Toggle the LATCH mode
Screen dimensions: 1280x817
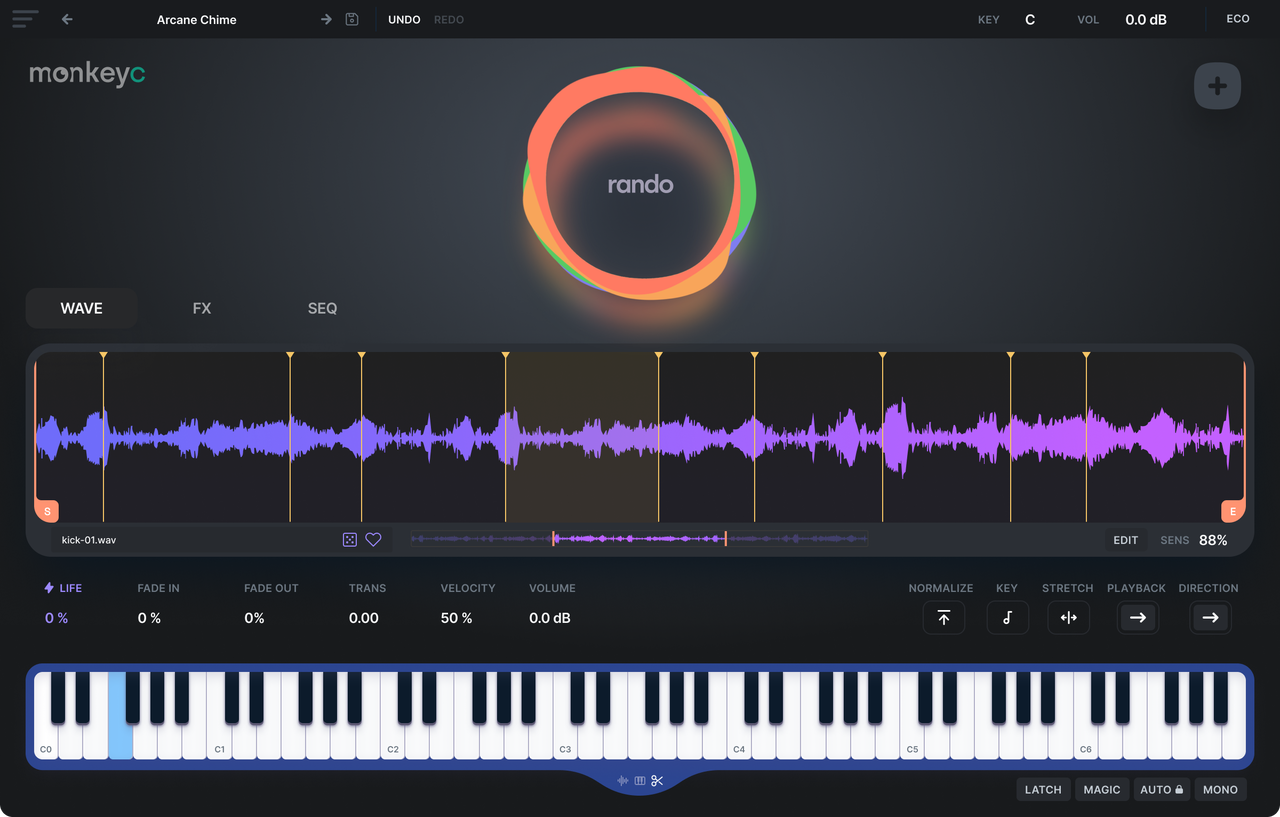[x=1043, y=790]
